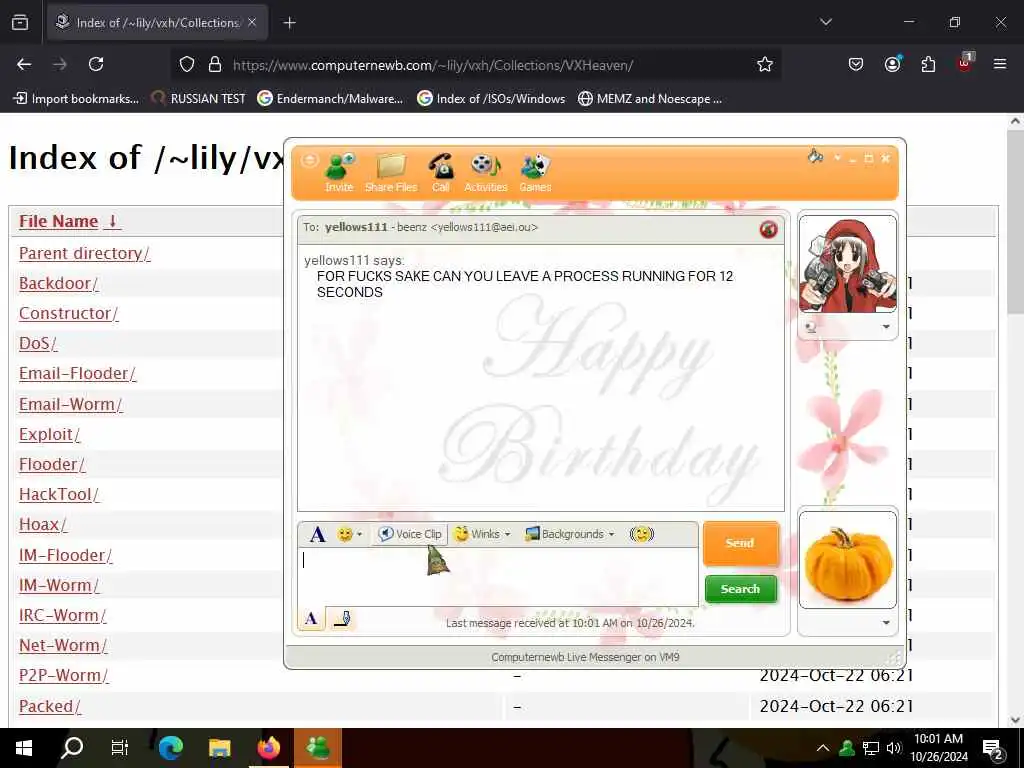Open the RUSSIAN TEST bookmark
Viewport: 1024px width, 768px height.
(x=199, y=99)
